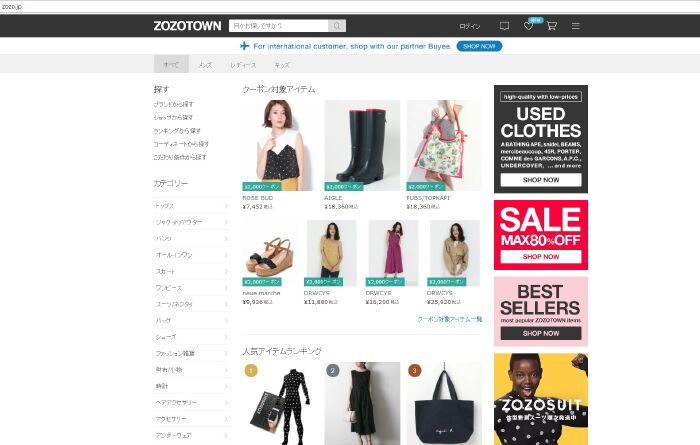Click SHOP NOW on USED CLOTHES banner
This screenshot has width=700, height=445.
coord(541,180)
